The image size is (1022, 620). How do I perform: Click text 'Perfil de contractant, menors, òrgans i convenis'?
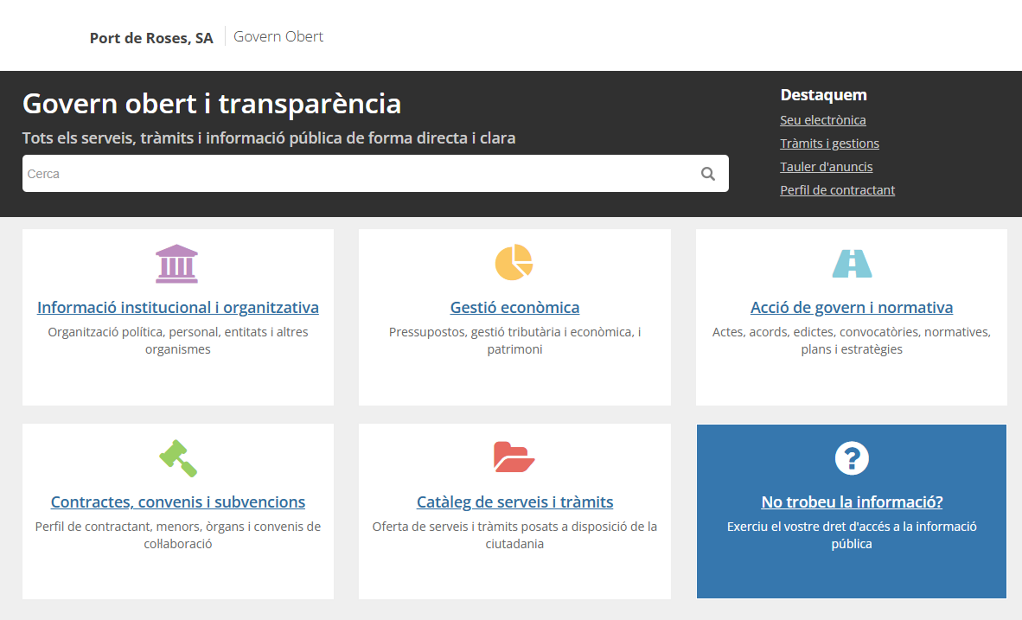click(170, 526)
